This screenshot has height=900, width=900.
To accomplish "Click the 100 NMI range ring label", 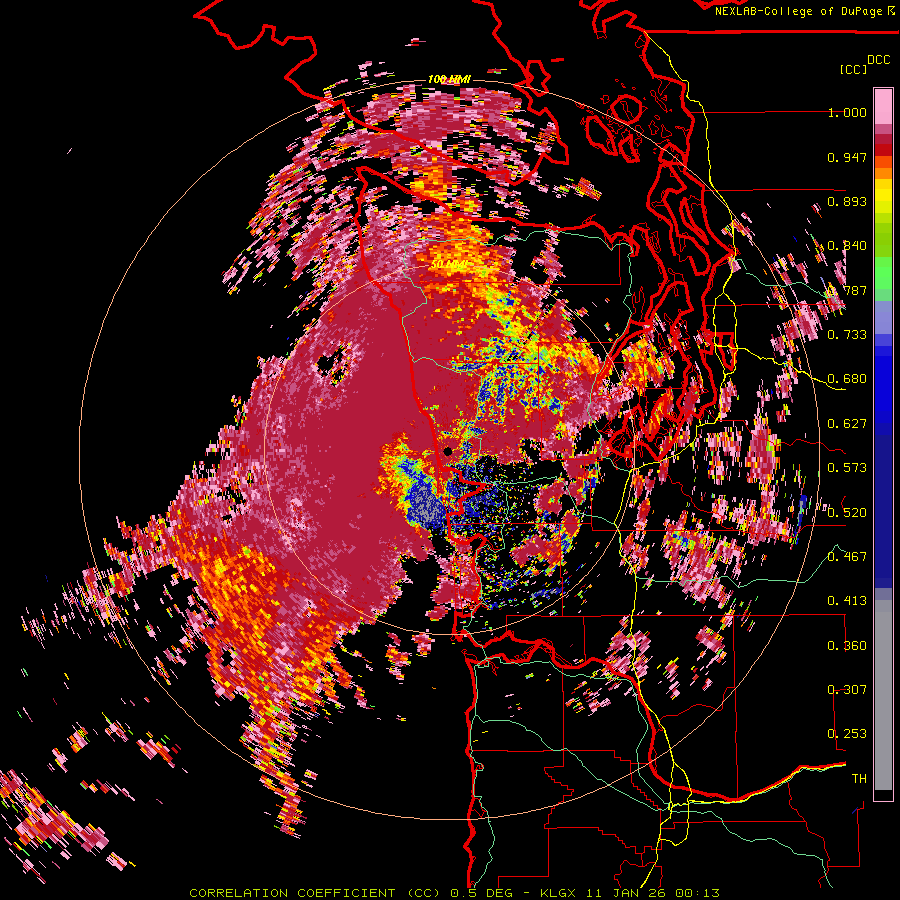I will point(449,79).
